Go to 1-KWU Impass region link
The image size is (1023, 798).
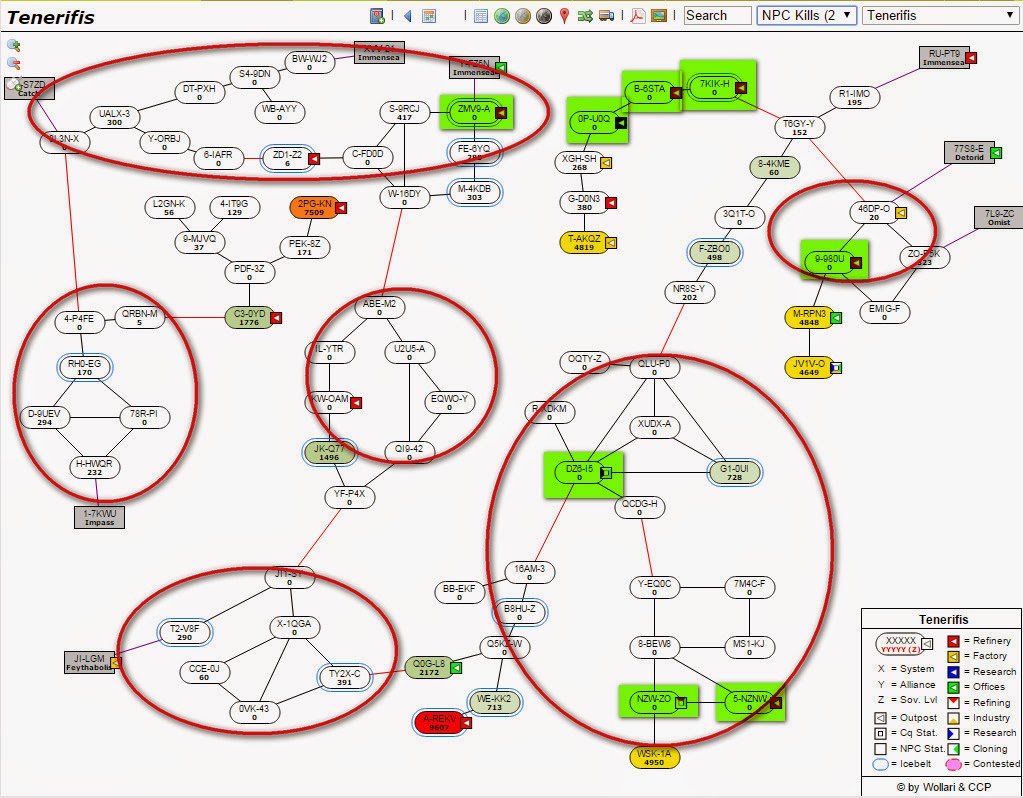pos(99,517)
